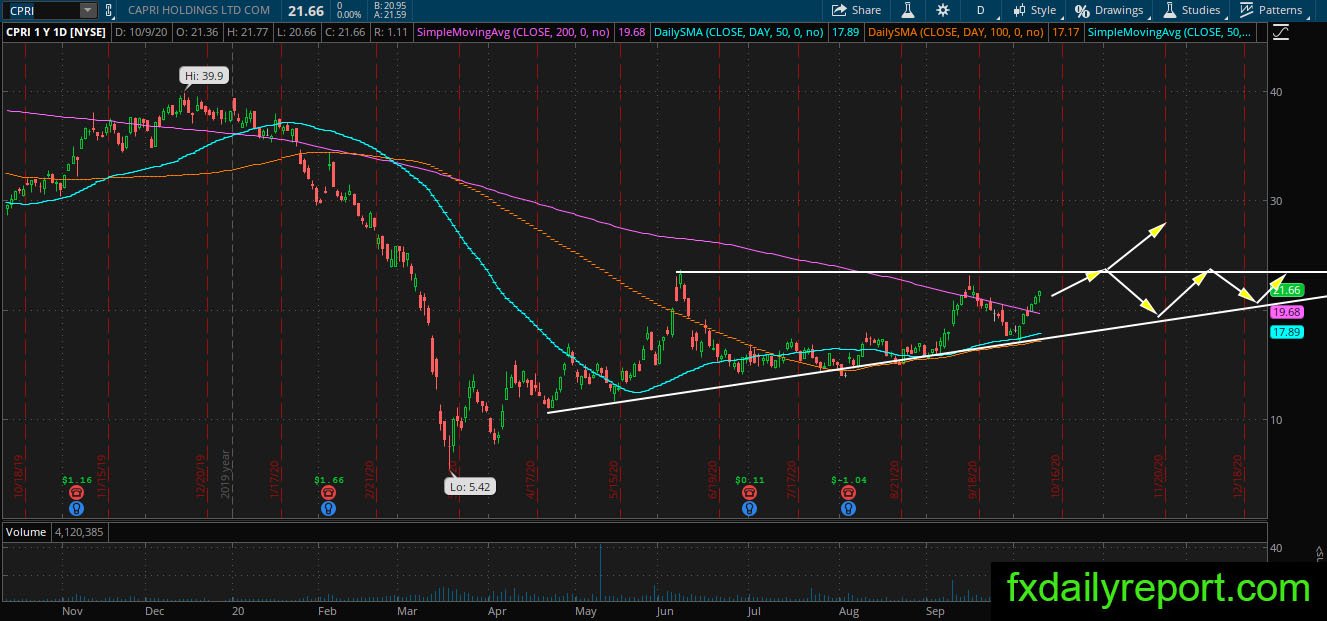Screen dimensions: 1327x621
Task: Click the CPRI symbol input field
Action: [40, 10]
